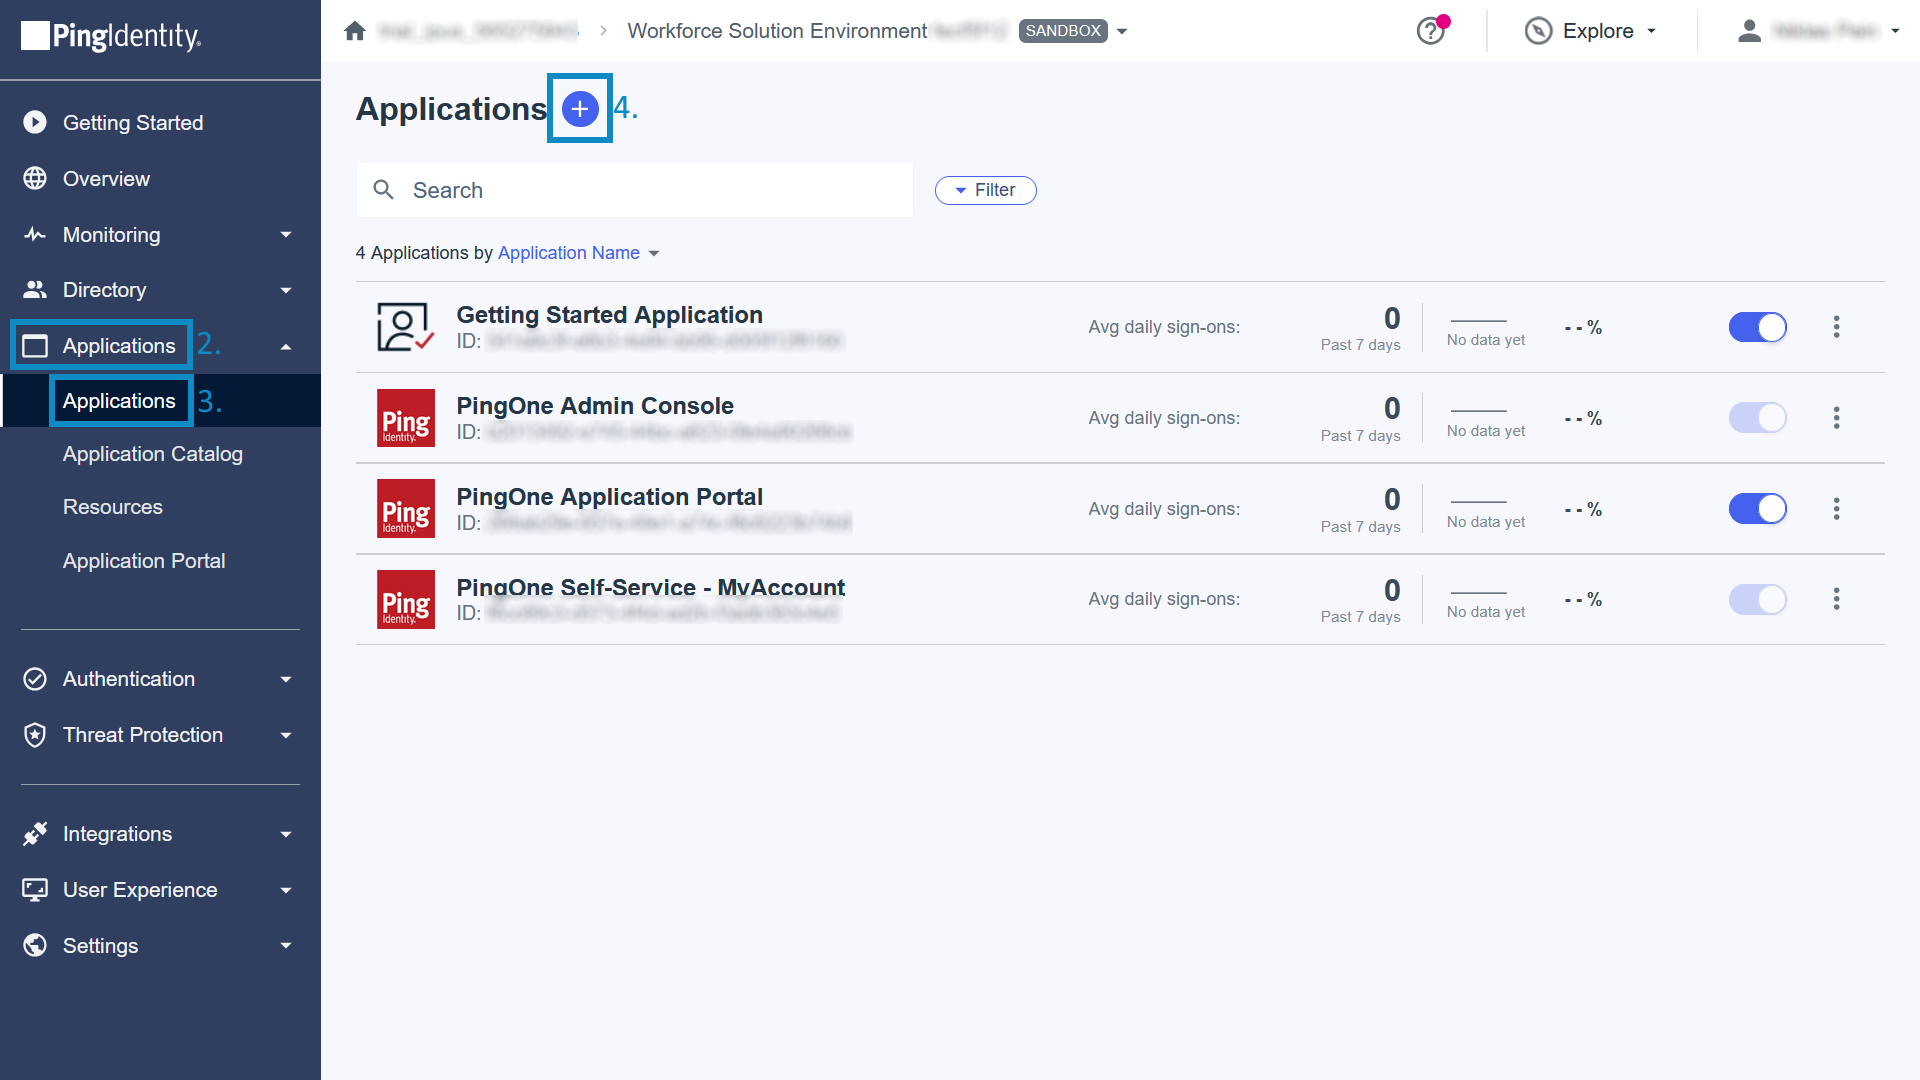Screen dimensions: 1920x1080
Task: Click the PingOne Self-Service MyAccount Ping logo
Action: click(405, 599)
